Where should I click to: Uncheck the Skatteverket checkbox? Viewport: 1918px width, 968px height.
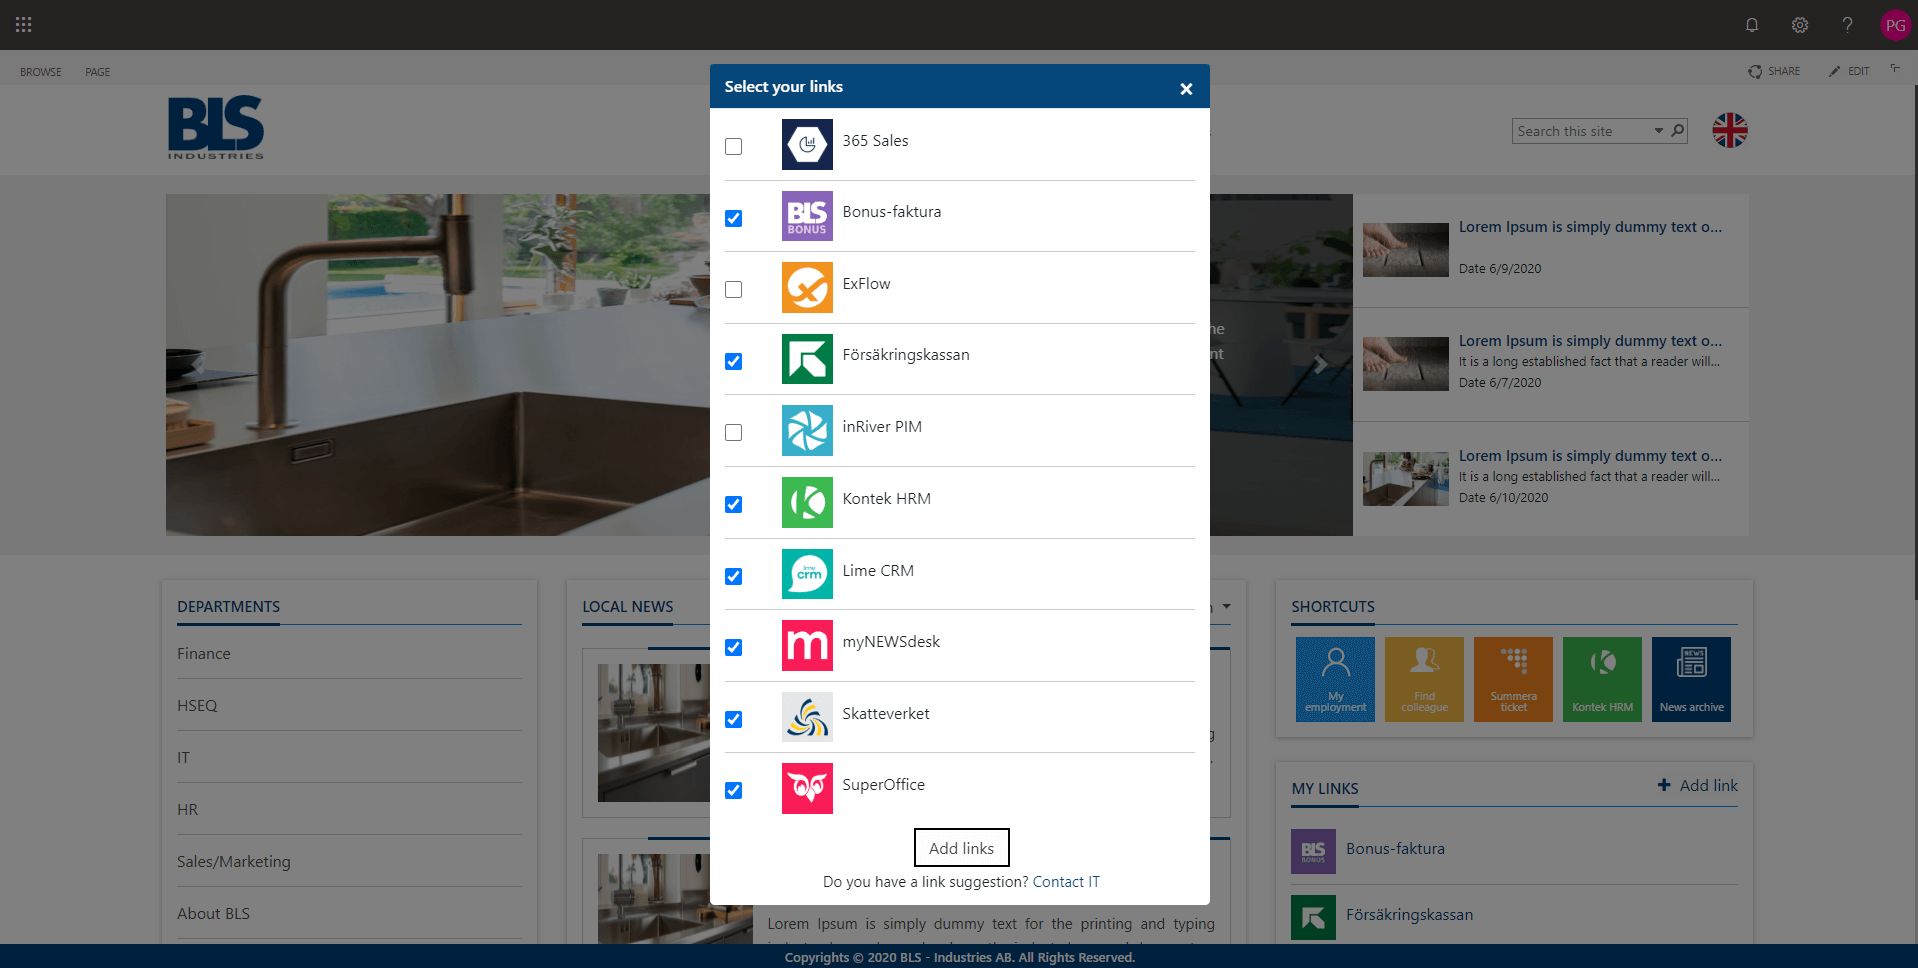[734, 719]
